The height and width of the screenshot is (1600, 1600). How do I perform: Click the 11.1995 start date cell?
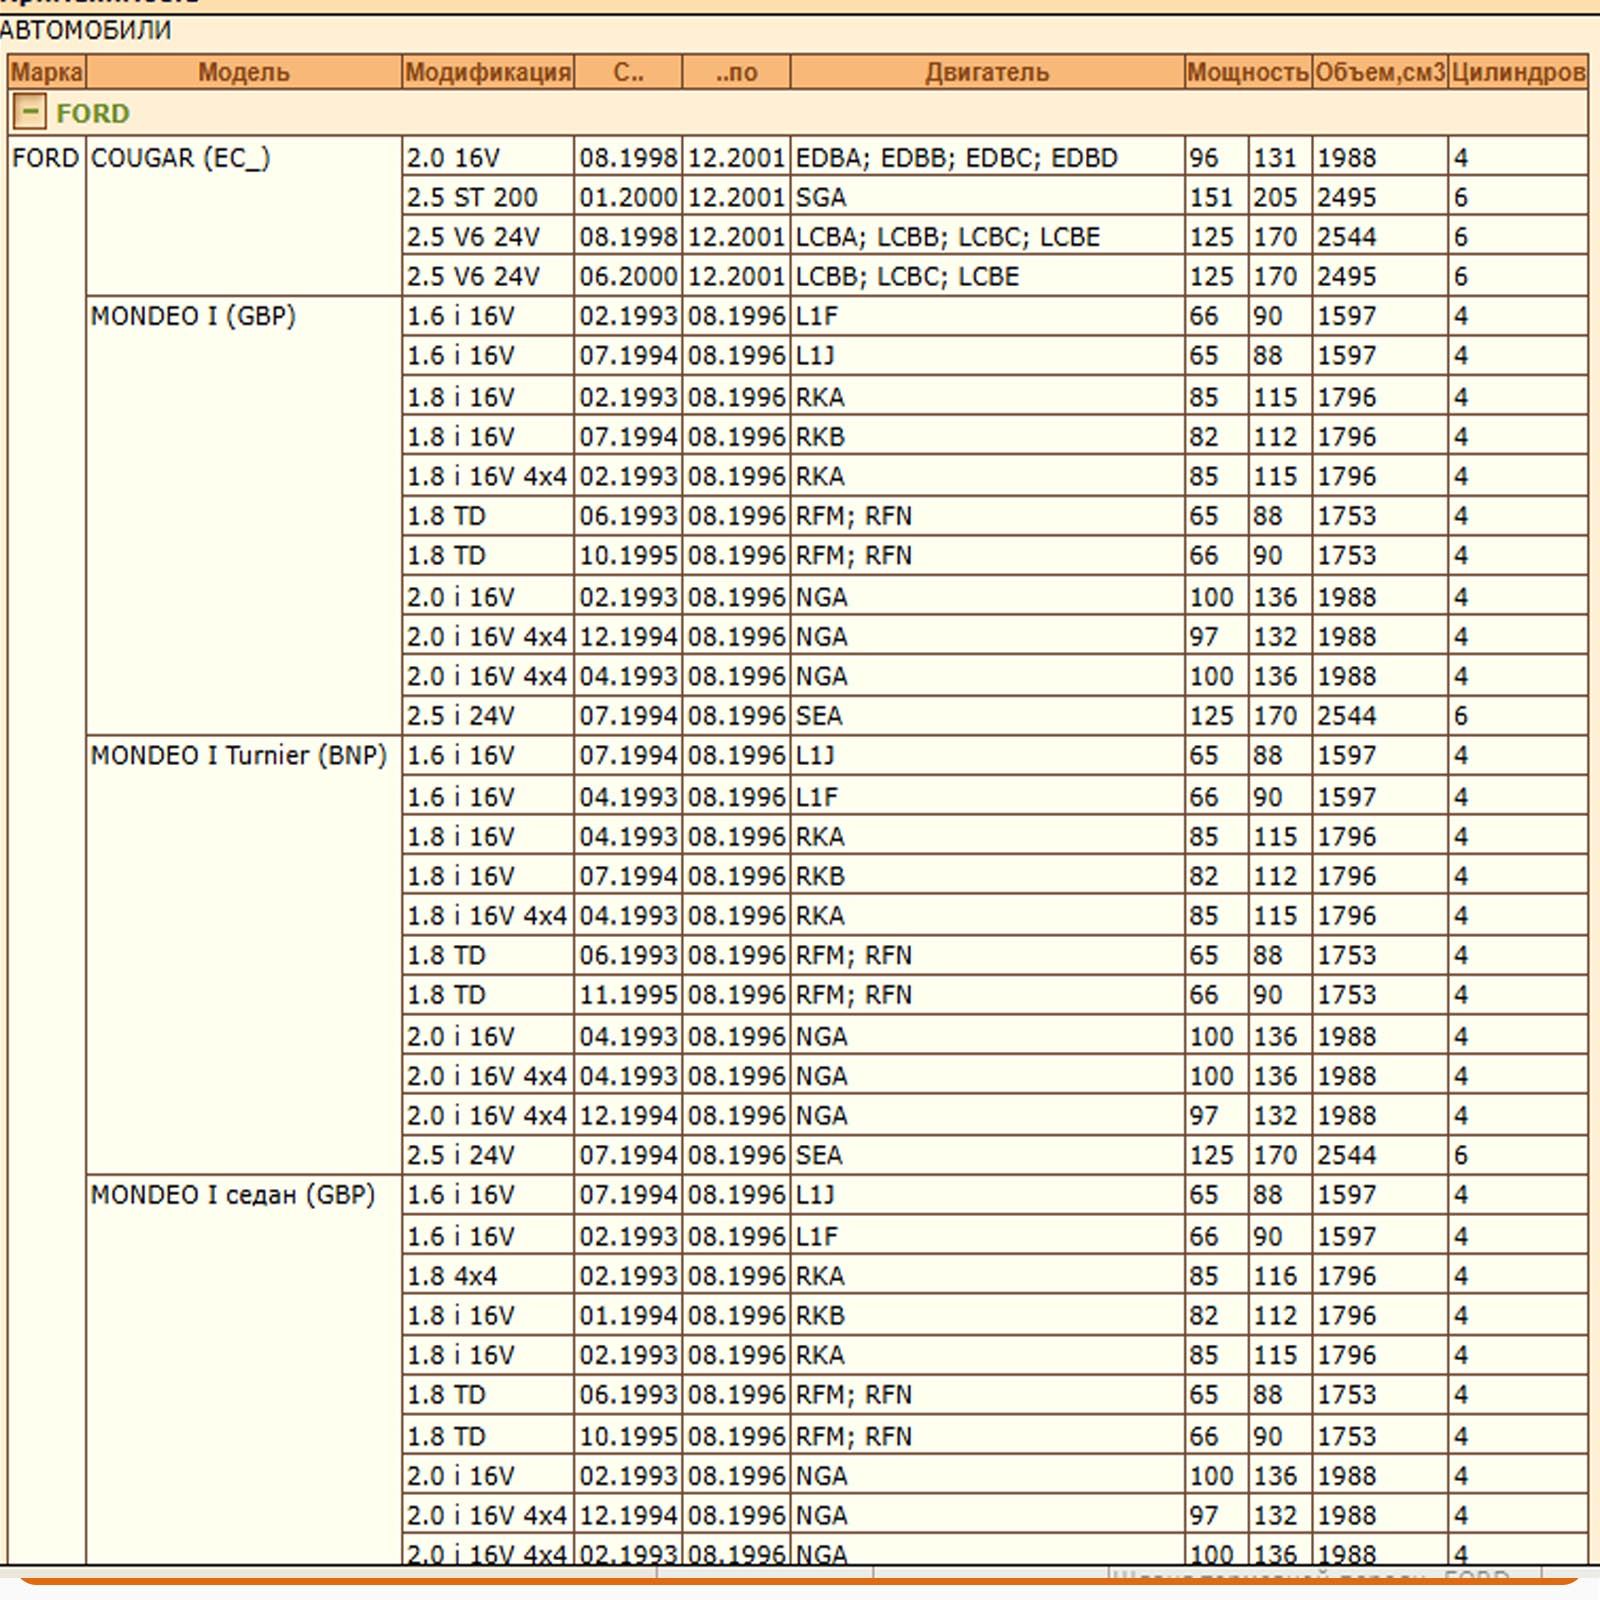tap(629, 995)
